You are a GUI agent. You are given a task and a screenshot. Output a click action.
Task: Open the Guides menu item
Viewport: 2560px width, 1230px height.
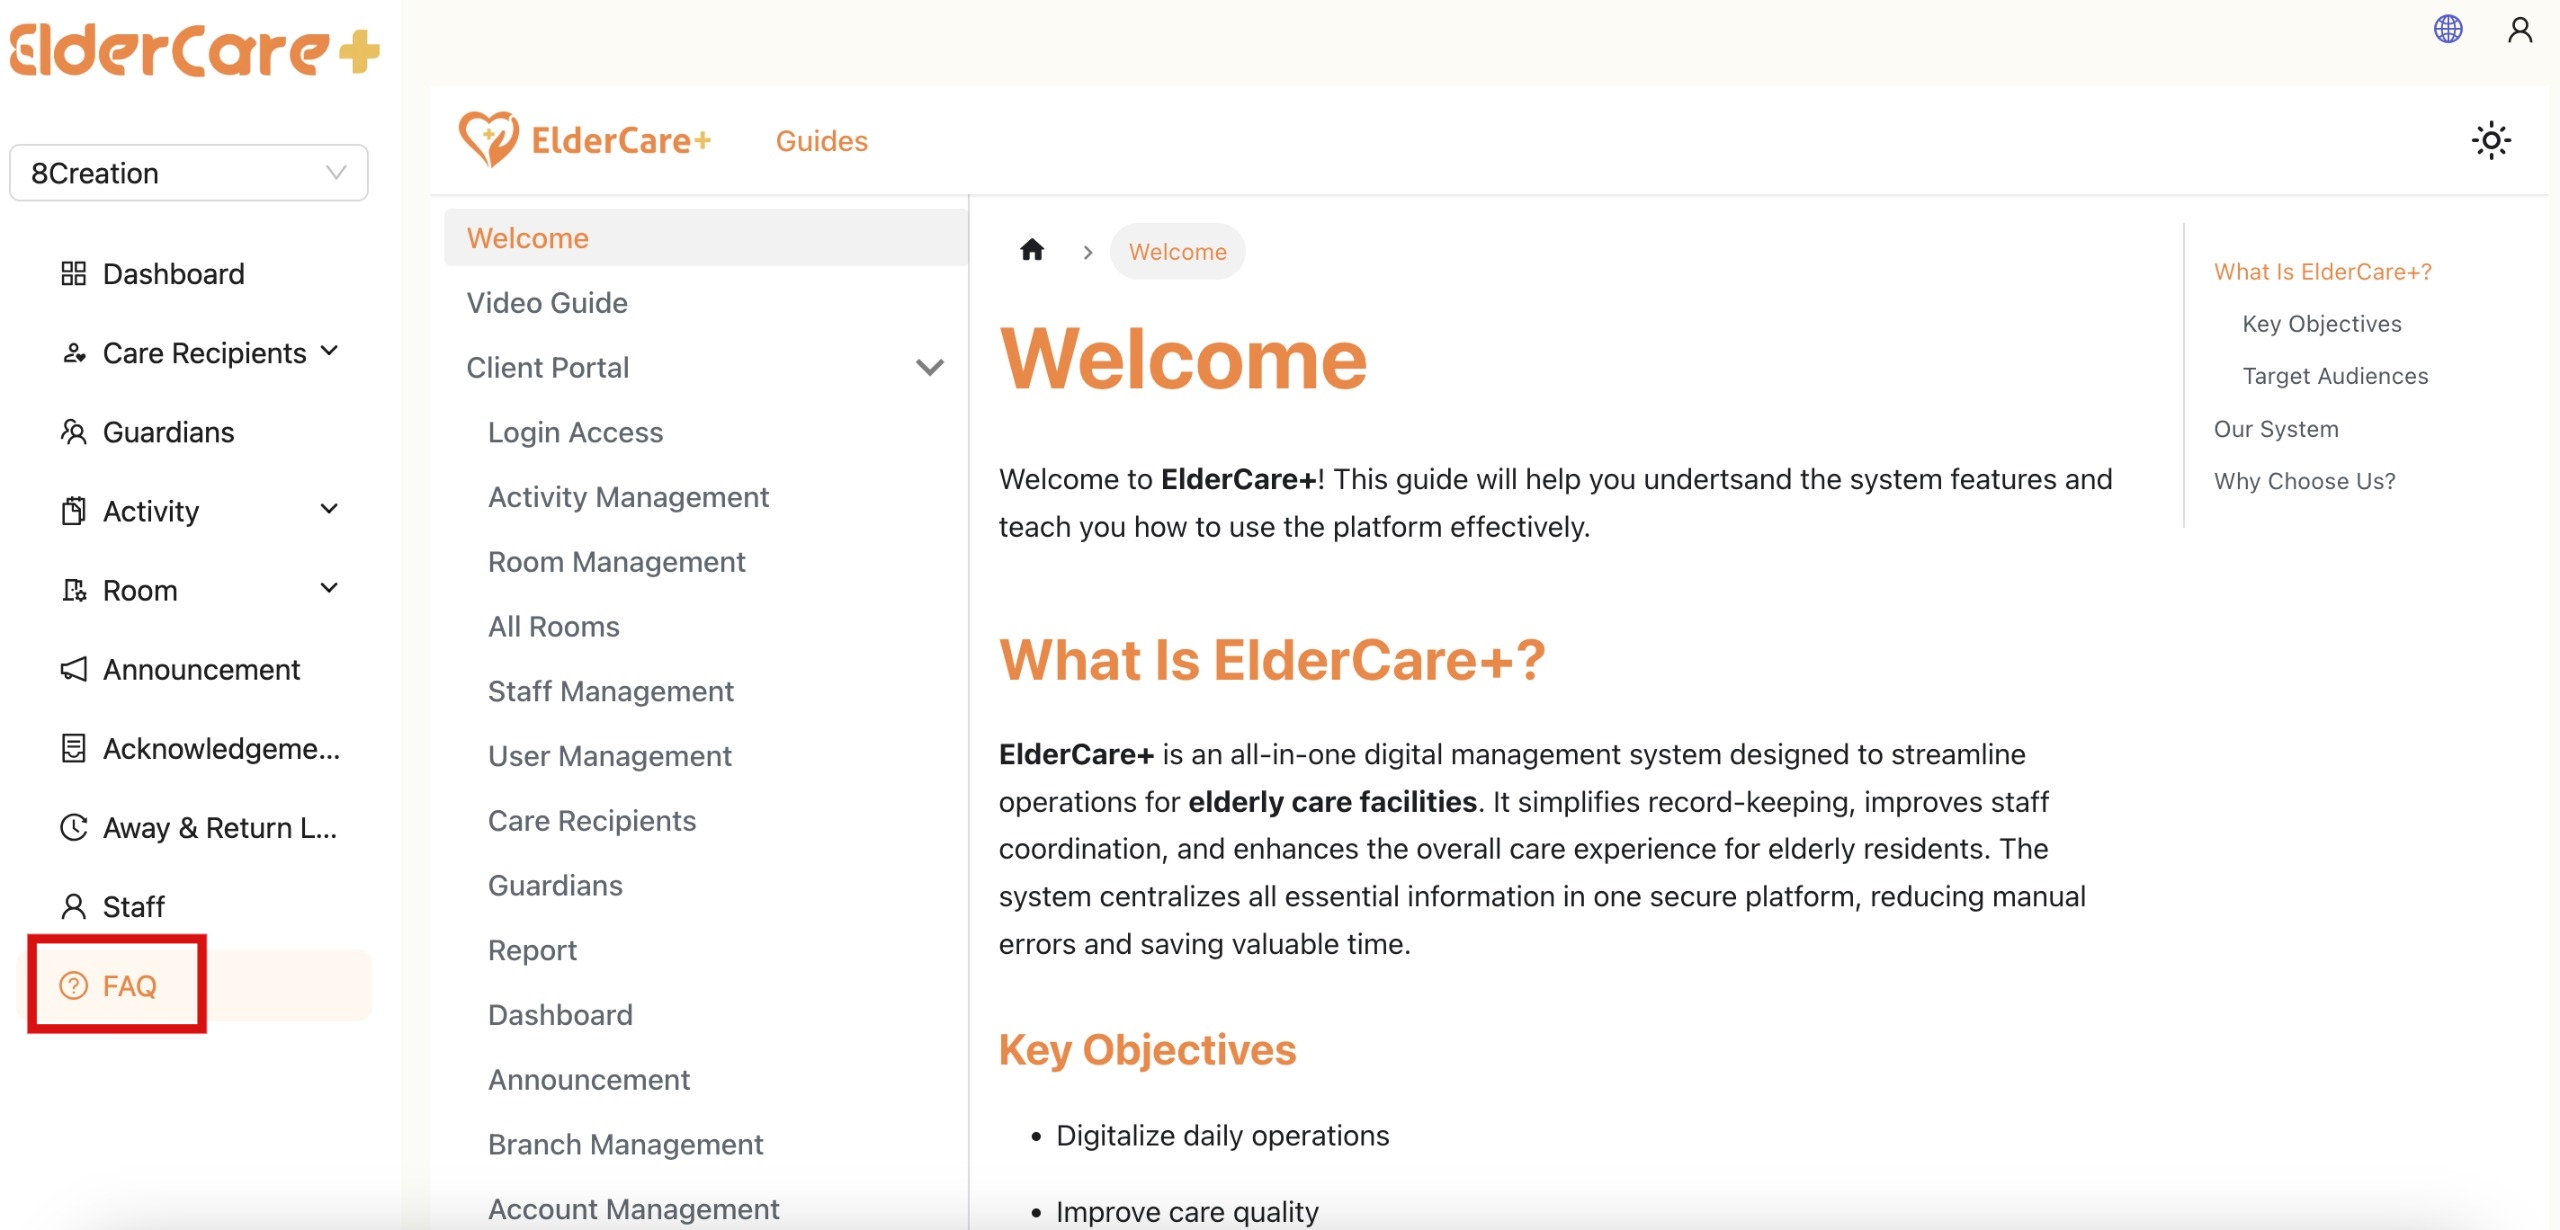pyautogui.click(x=821, y=140)
